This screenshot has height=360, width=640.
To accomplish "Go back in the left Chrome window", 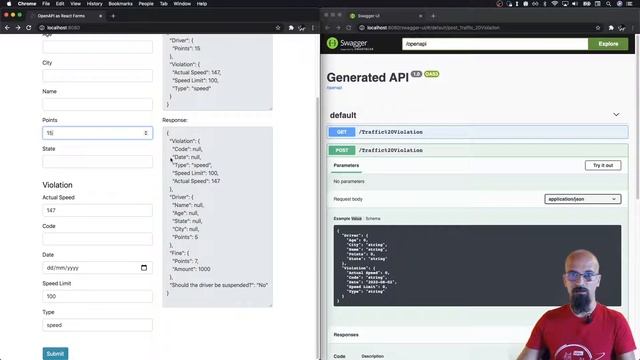I will [x=7, y=28].
